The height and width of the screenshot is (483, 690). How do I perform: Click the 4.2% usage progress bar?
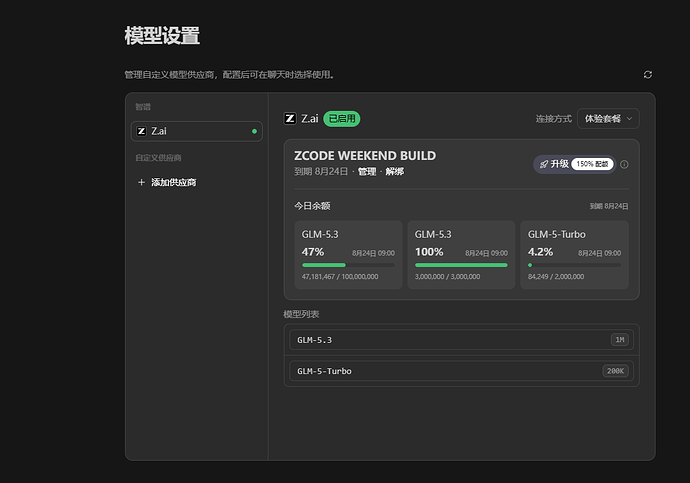pyautogui.click(x=574, y=265)
